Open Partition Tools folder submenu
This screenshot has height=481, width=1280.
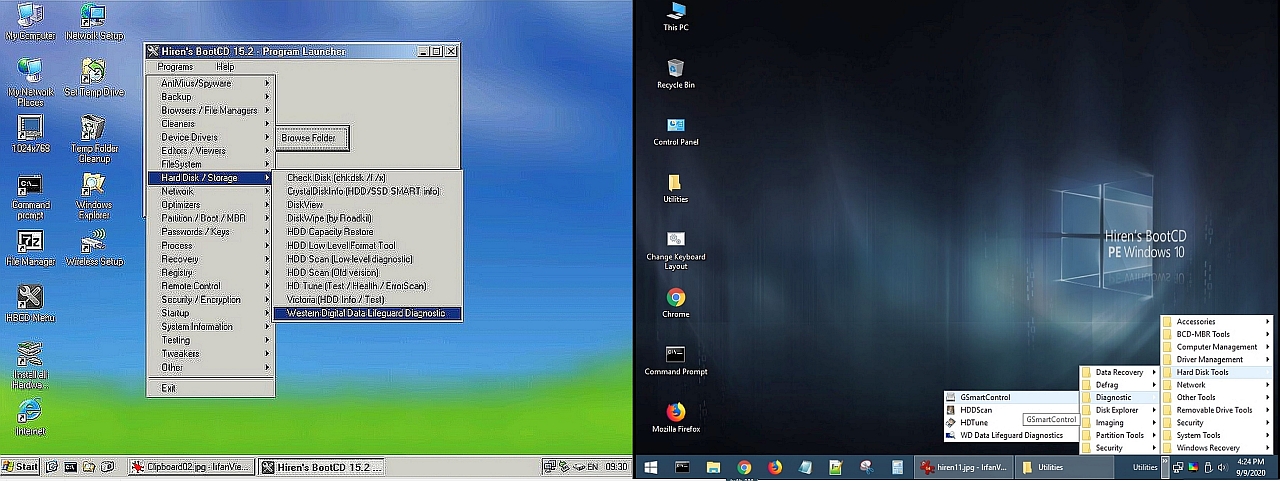pyautogui.click(x=1118, y=435)
